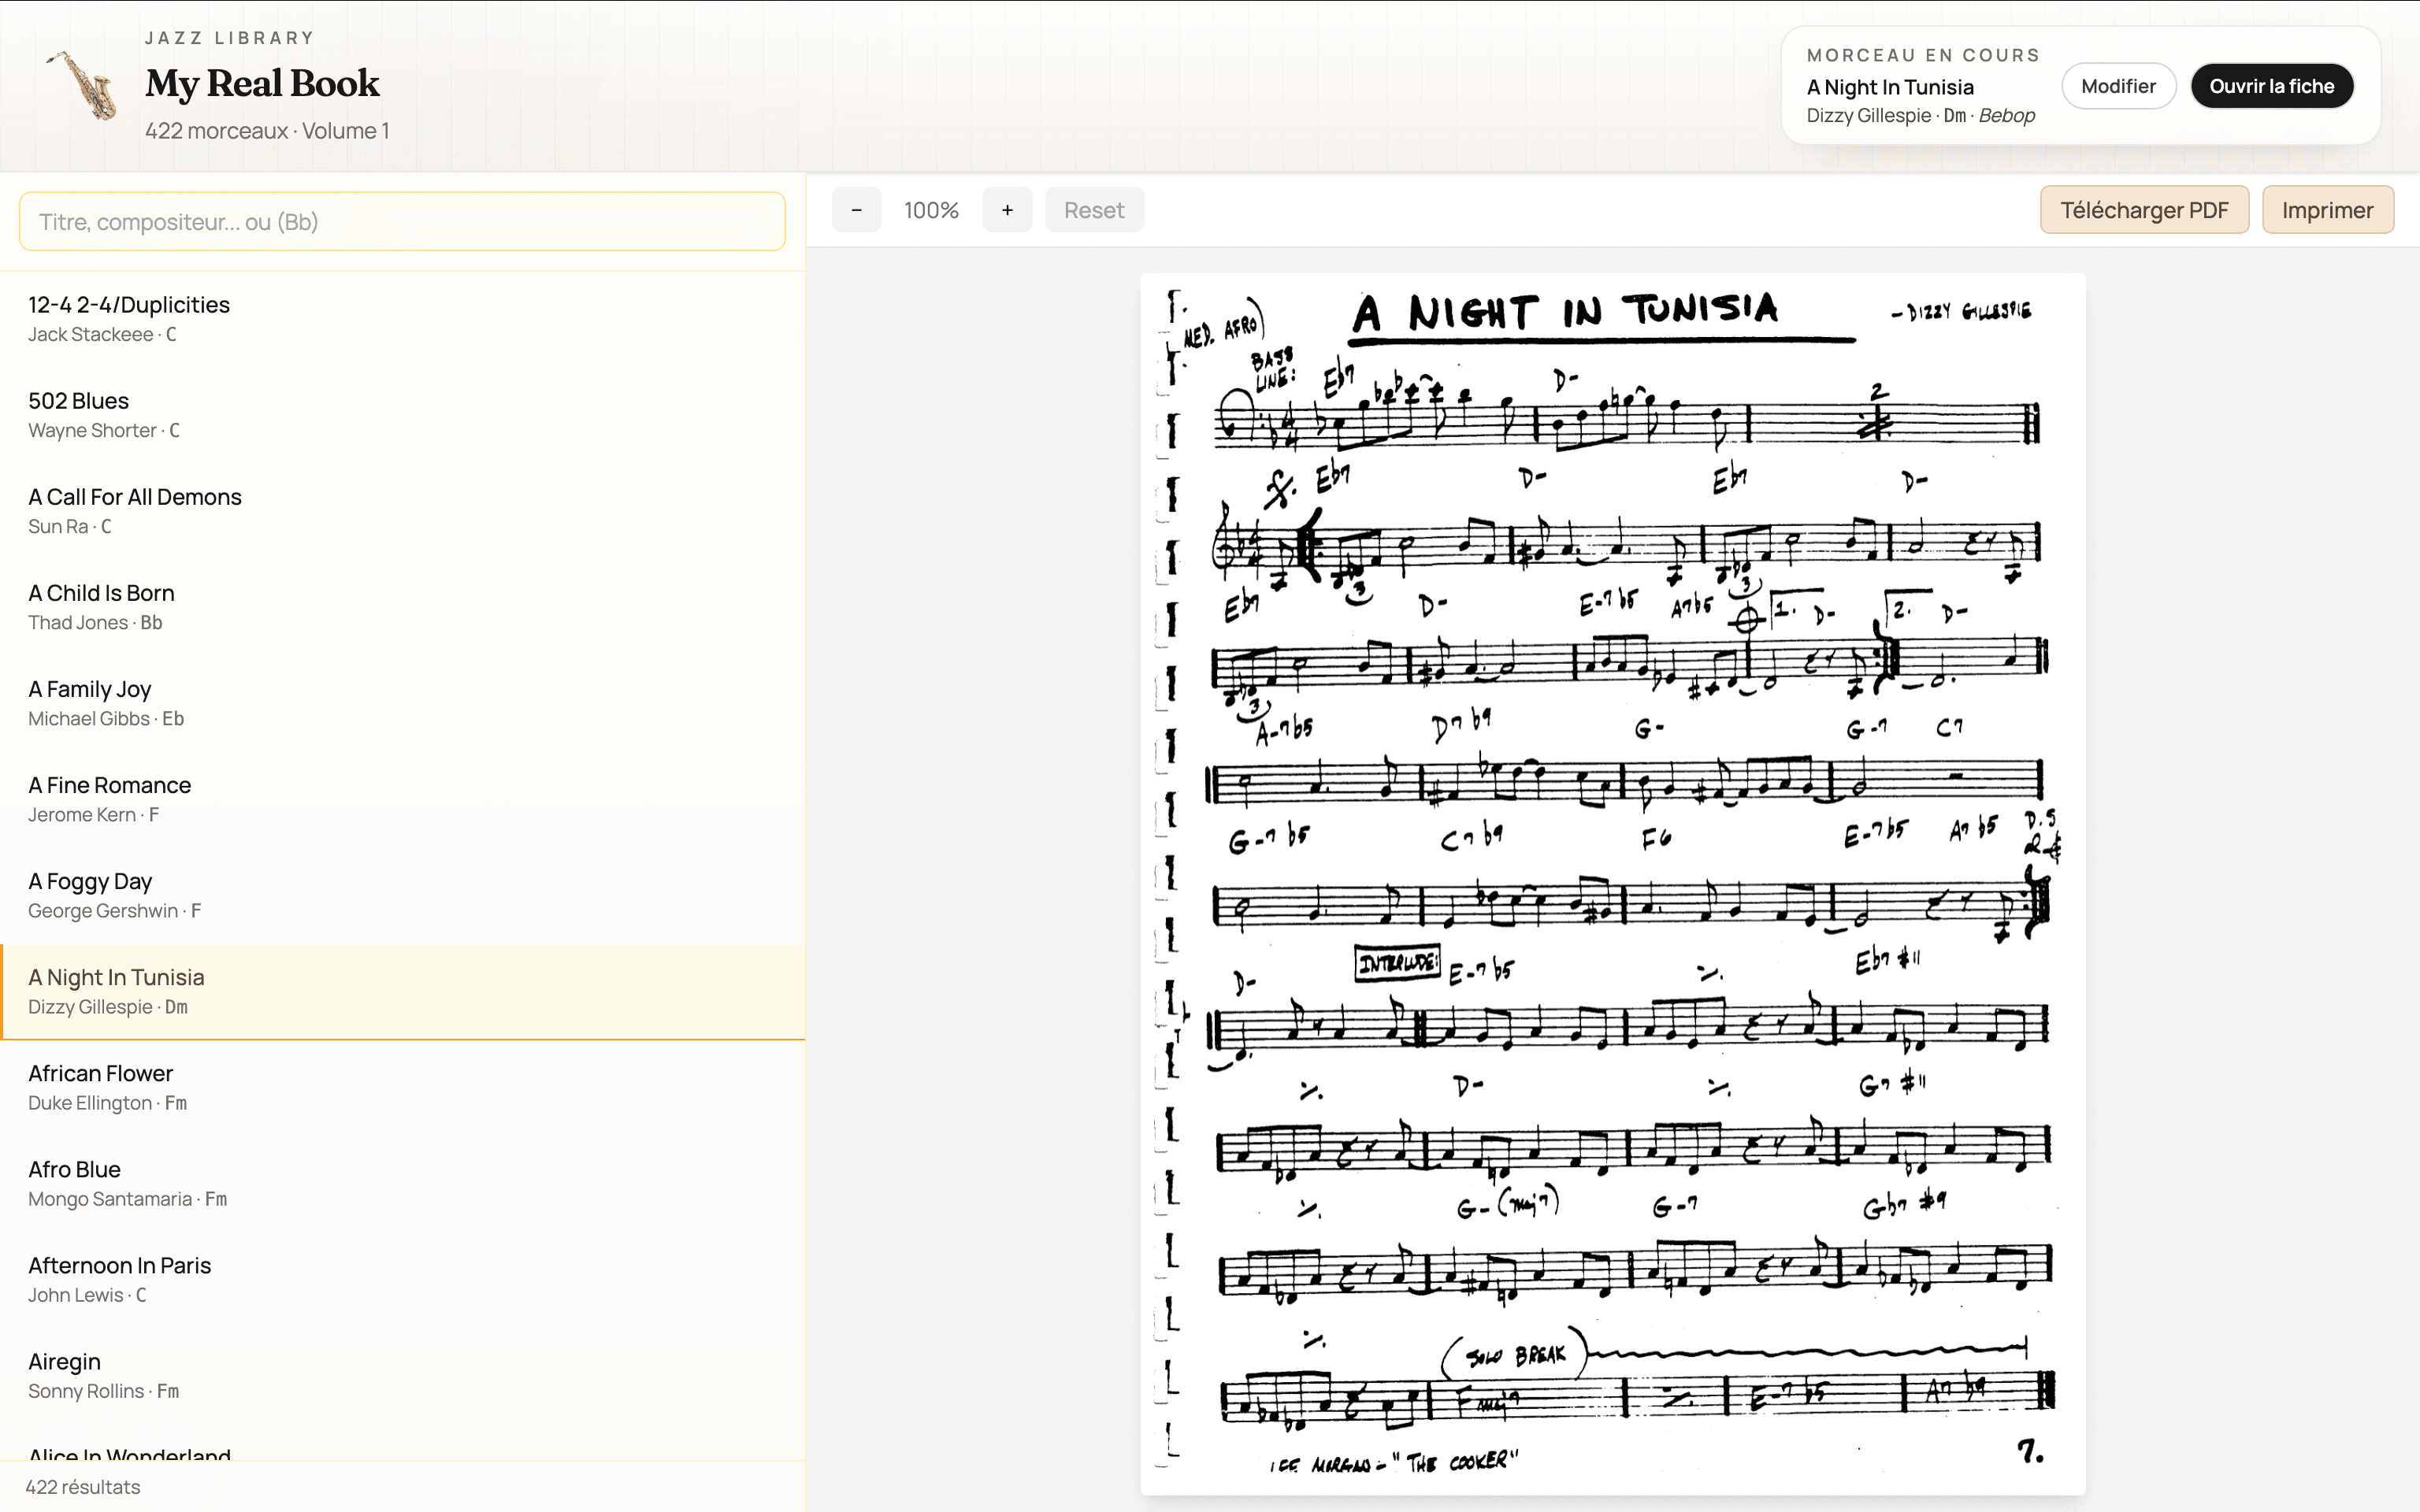Screen dimensions: 2420x1512
Task: Open A Call For All Demons
Action: coord(402,511)
